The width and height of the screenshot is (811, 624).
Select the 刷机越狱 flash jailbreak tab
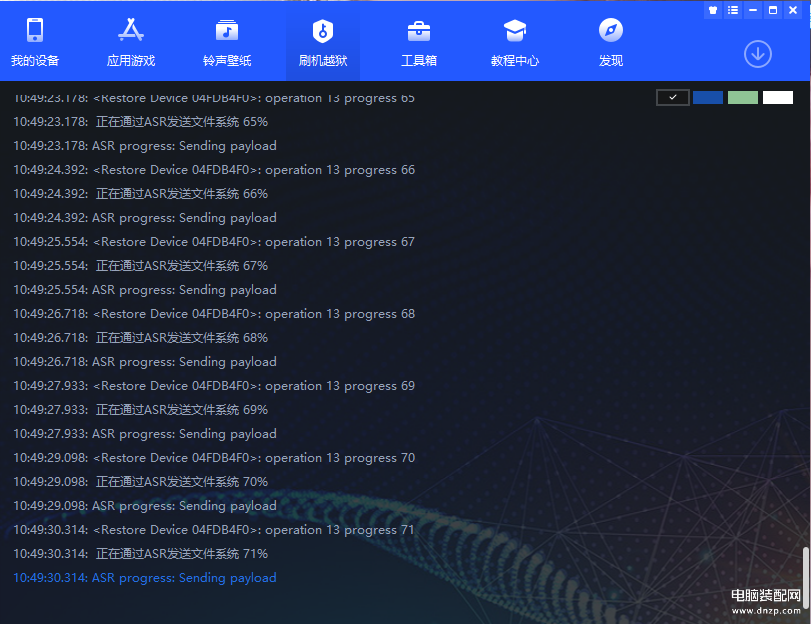[x=323, y=43]
